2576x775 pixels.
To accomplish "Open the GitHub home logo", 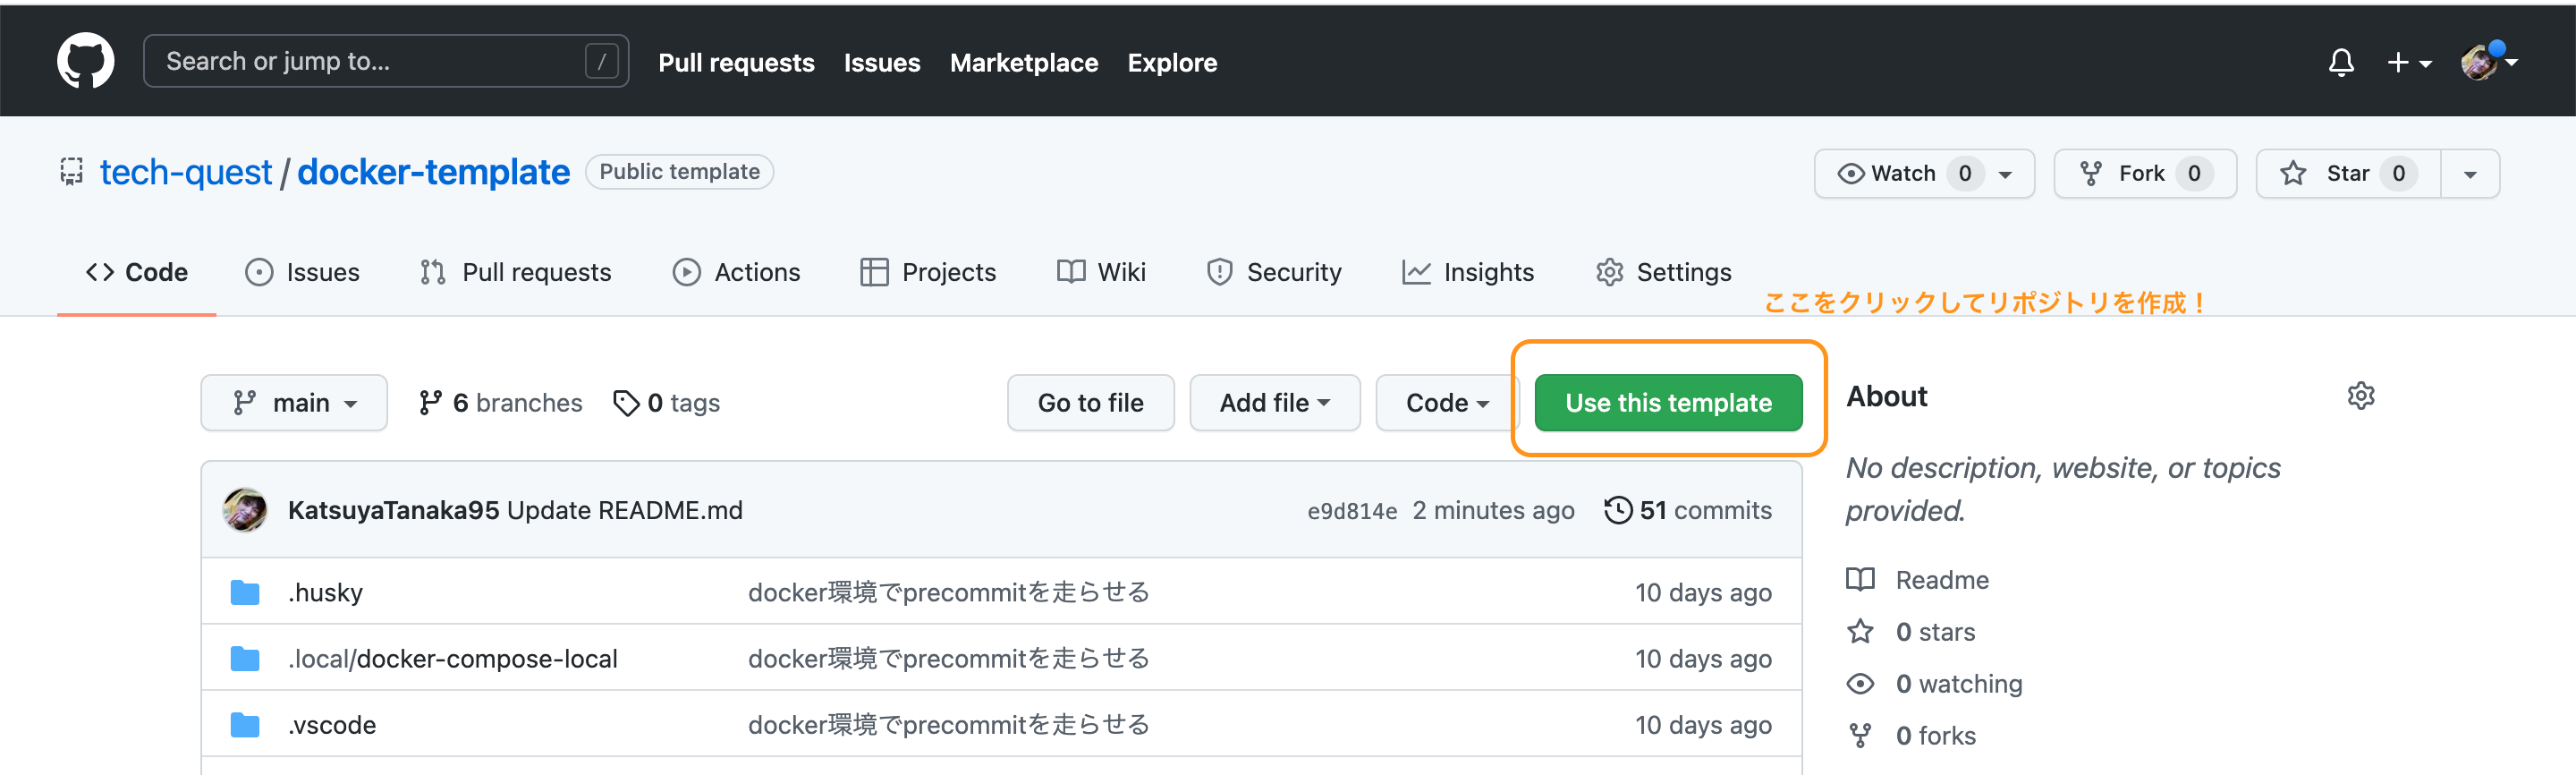I will [85, 61].
